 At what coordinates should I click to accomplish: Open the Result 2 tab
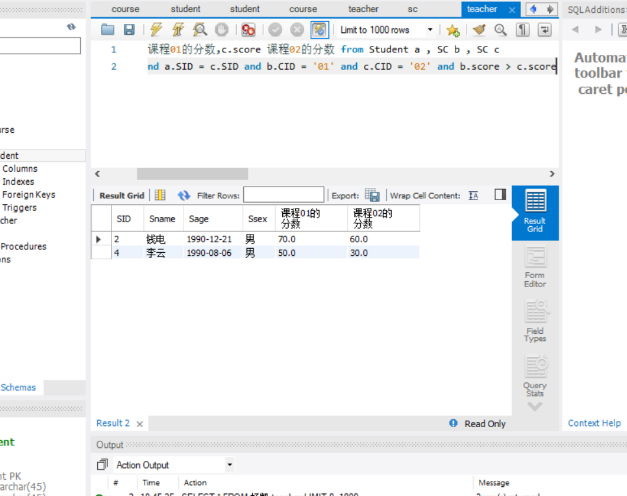tap(113, 423)
